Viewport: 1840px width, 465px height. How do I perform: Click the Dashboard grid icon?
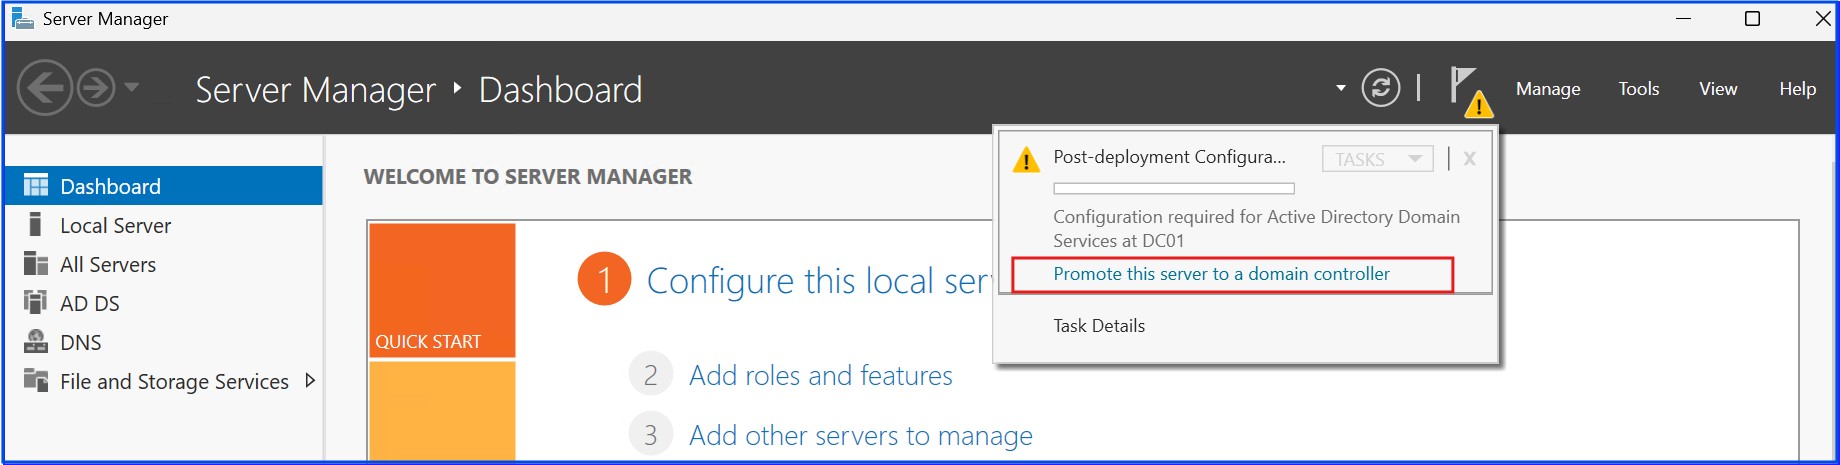(36, 185)
